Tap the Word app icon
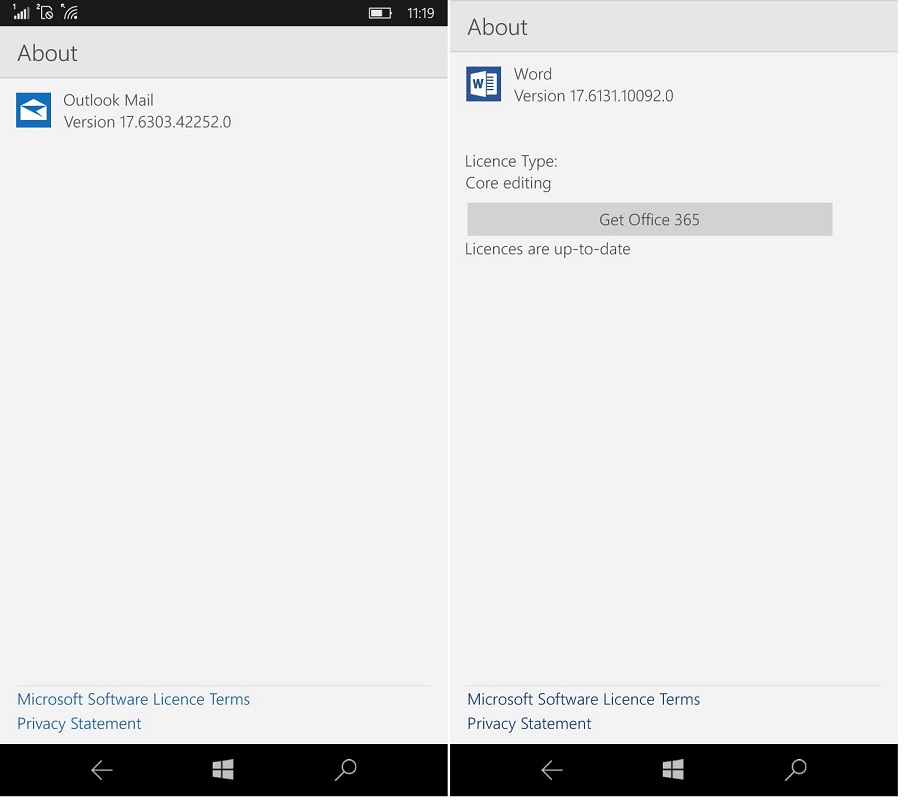 (x=483, y=84)
